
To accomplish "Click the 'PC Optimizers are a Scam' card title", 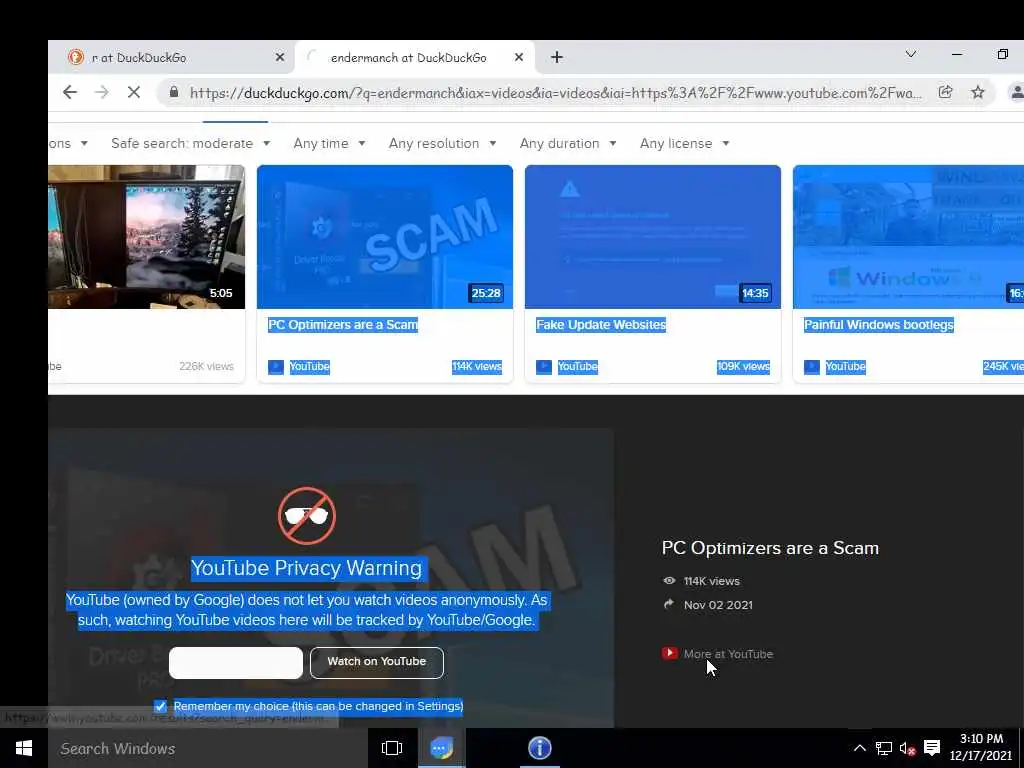I will point(343,325).
